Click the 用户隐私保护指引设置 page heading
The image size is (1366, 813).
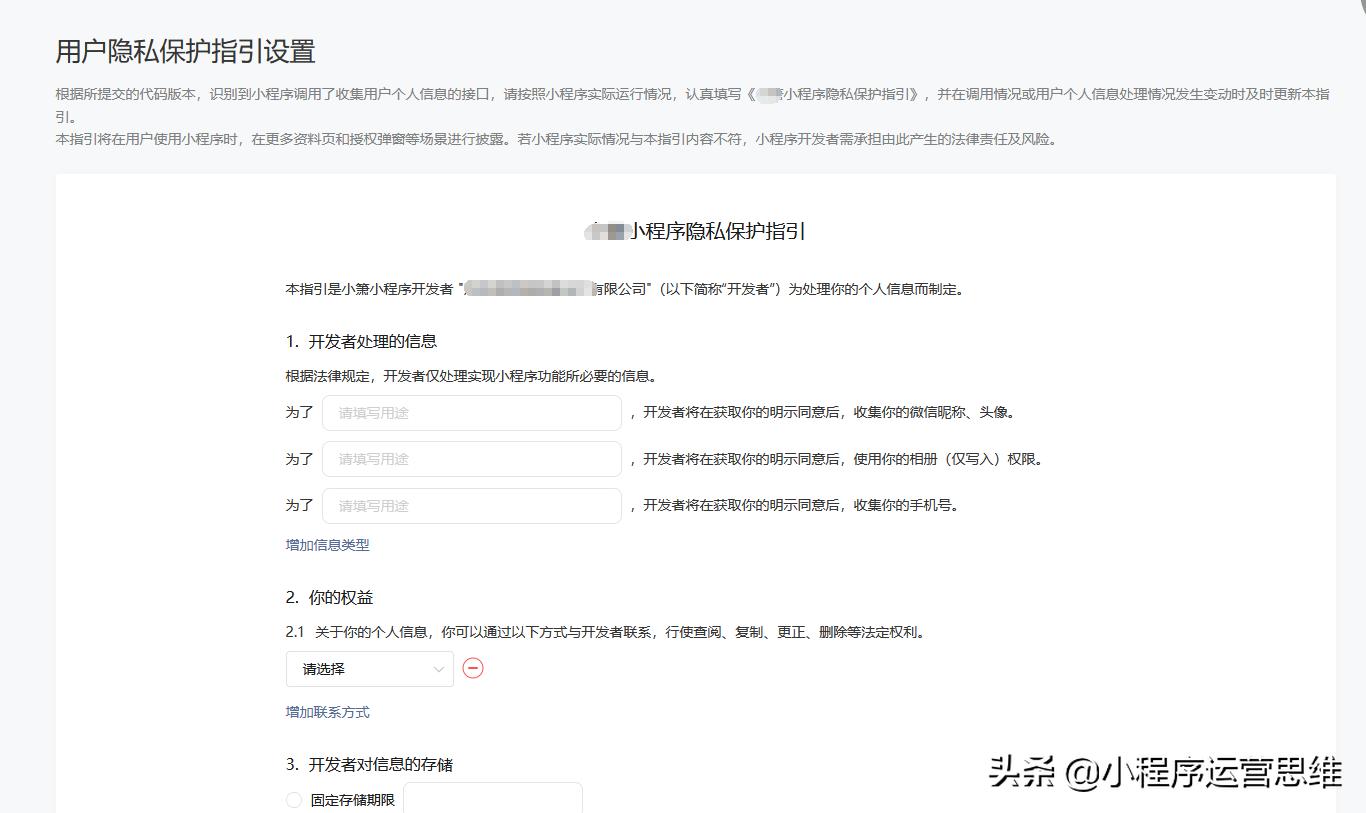click(185, 51)
